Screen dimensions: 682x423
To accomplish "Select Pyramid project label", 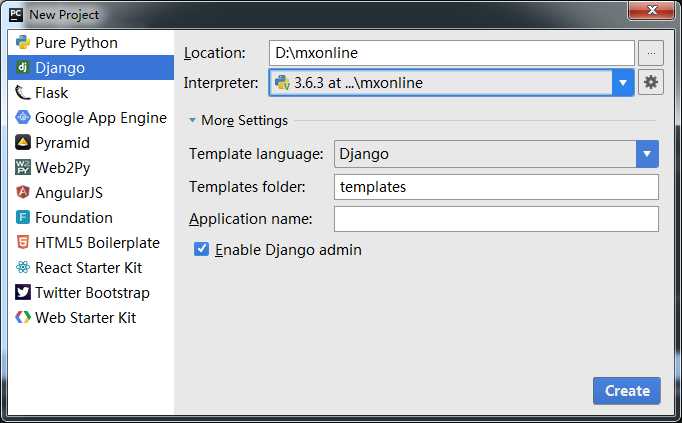I will (62, 143).
